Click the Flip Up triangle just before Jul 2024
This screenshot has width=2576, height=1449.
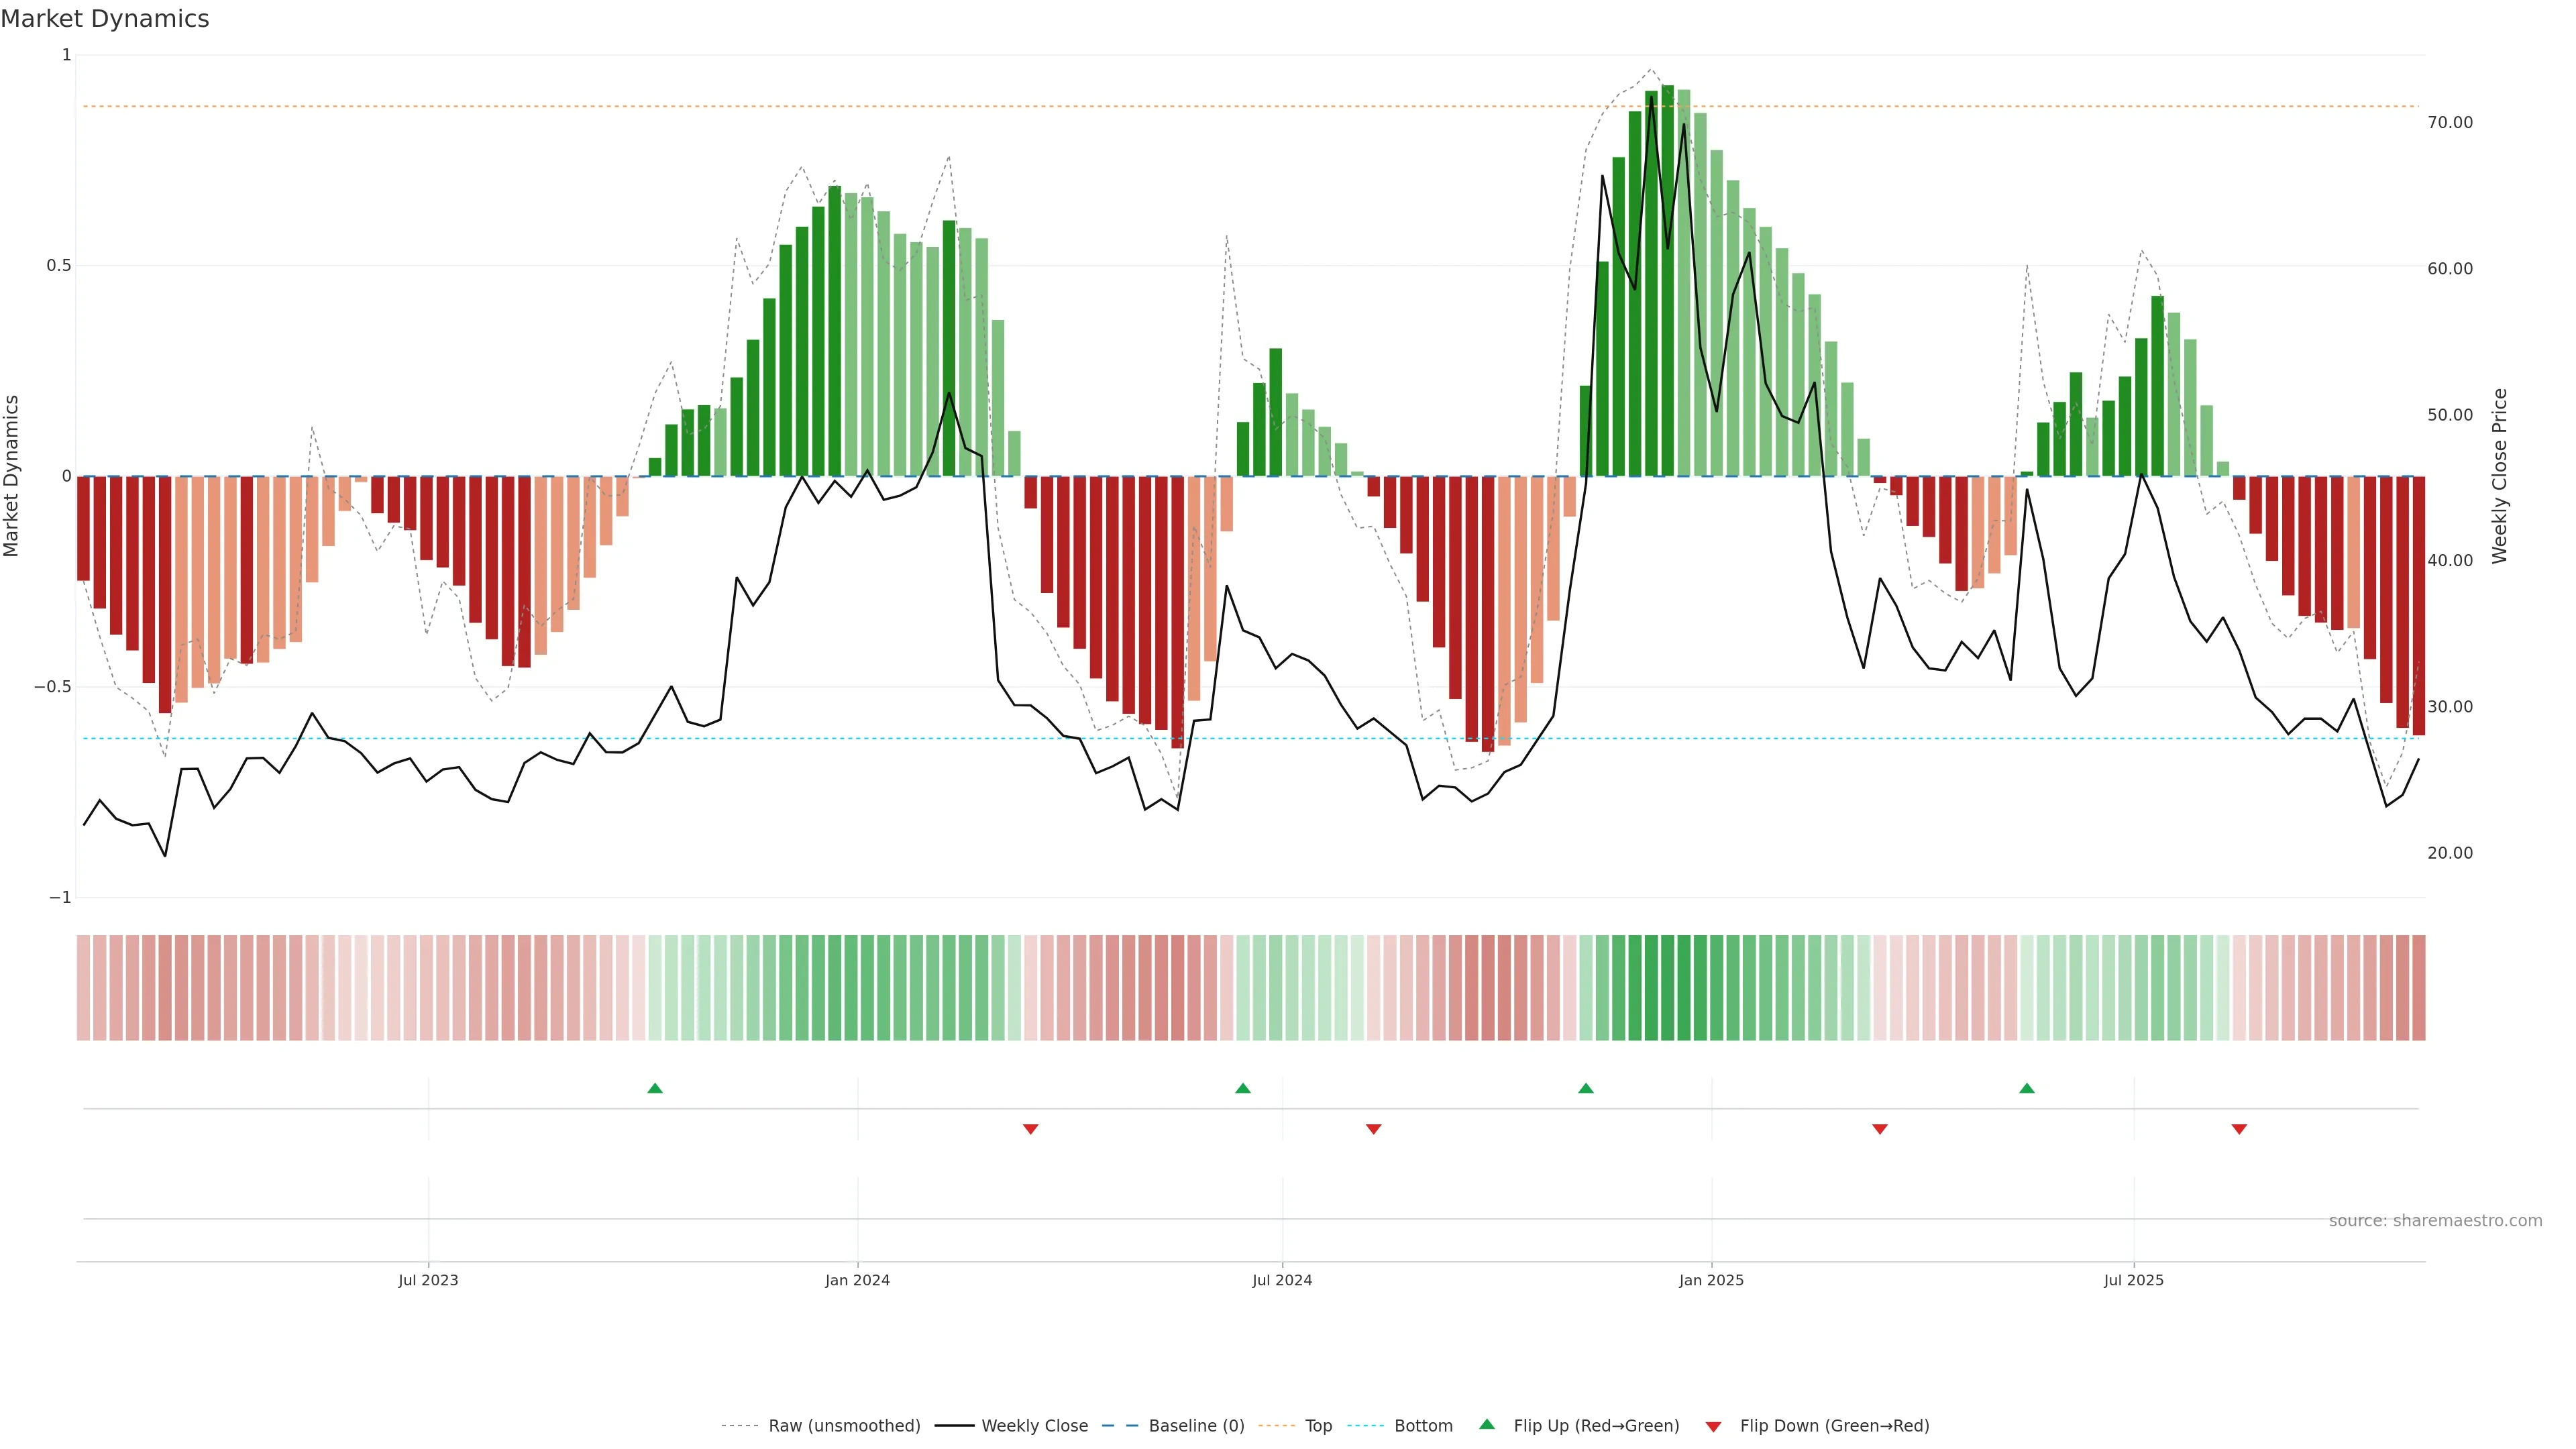point(1243,1088)
